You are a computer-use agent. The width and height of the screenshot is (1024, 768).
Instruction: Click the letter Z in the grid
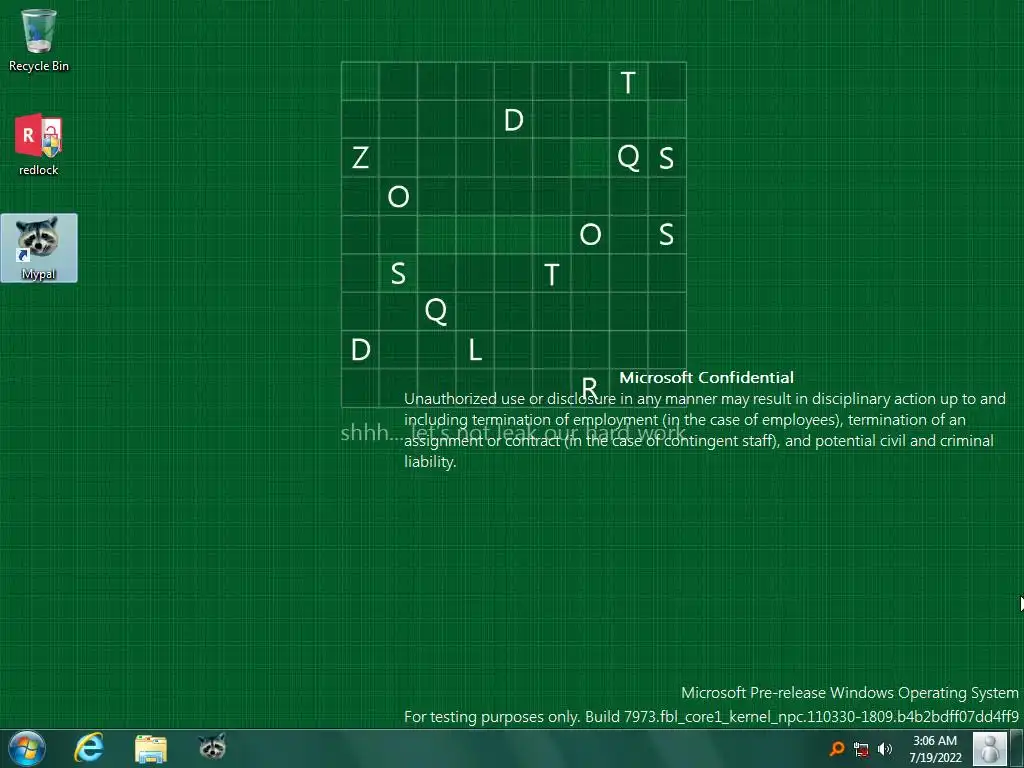pos(360,157)
